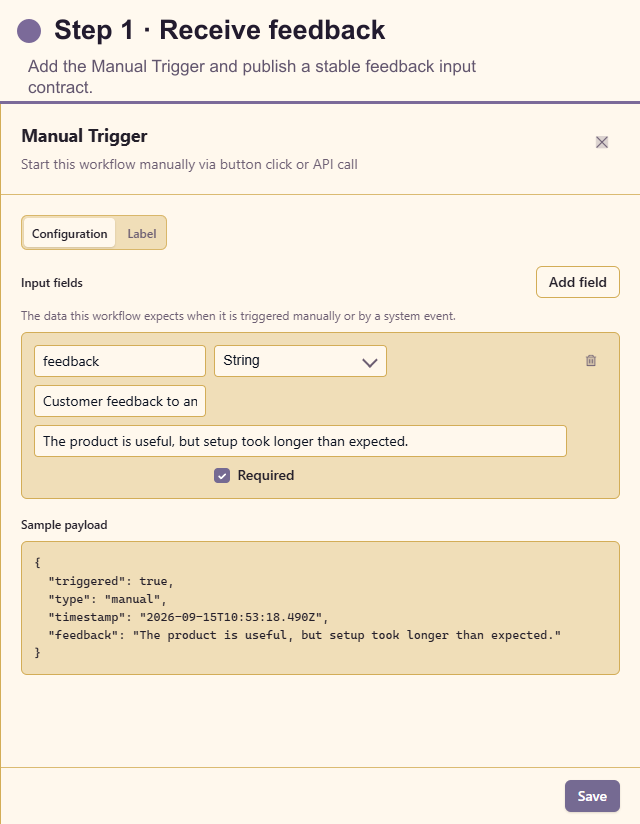Click the Required label text
This screenshot has height=824, width=640.
(x=266, y=476)
